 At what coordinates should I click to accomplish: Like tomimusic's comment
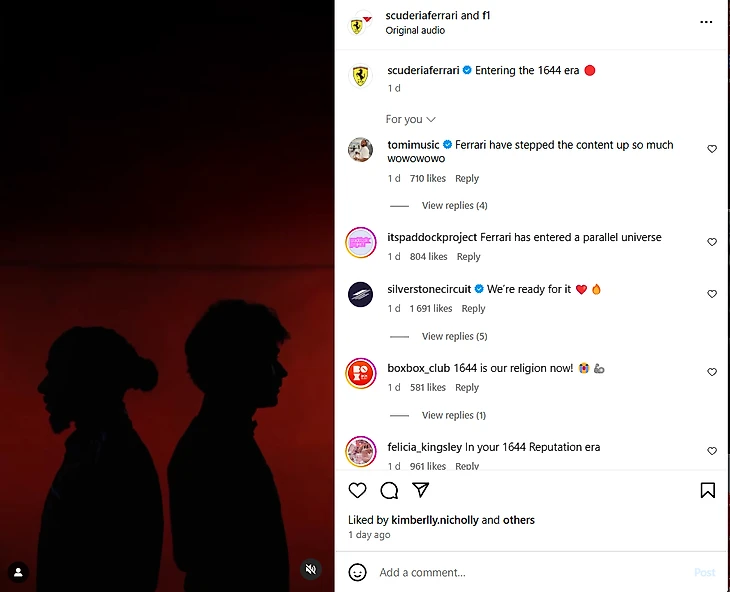pos(712,149)
